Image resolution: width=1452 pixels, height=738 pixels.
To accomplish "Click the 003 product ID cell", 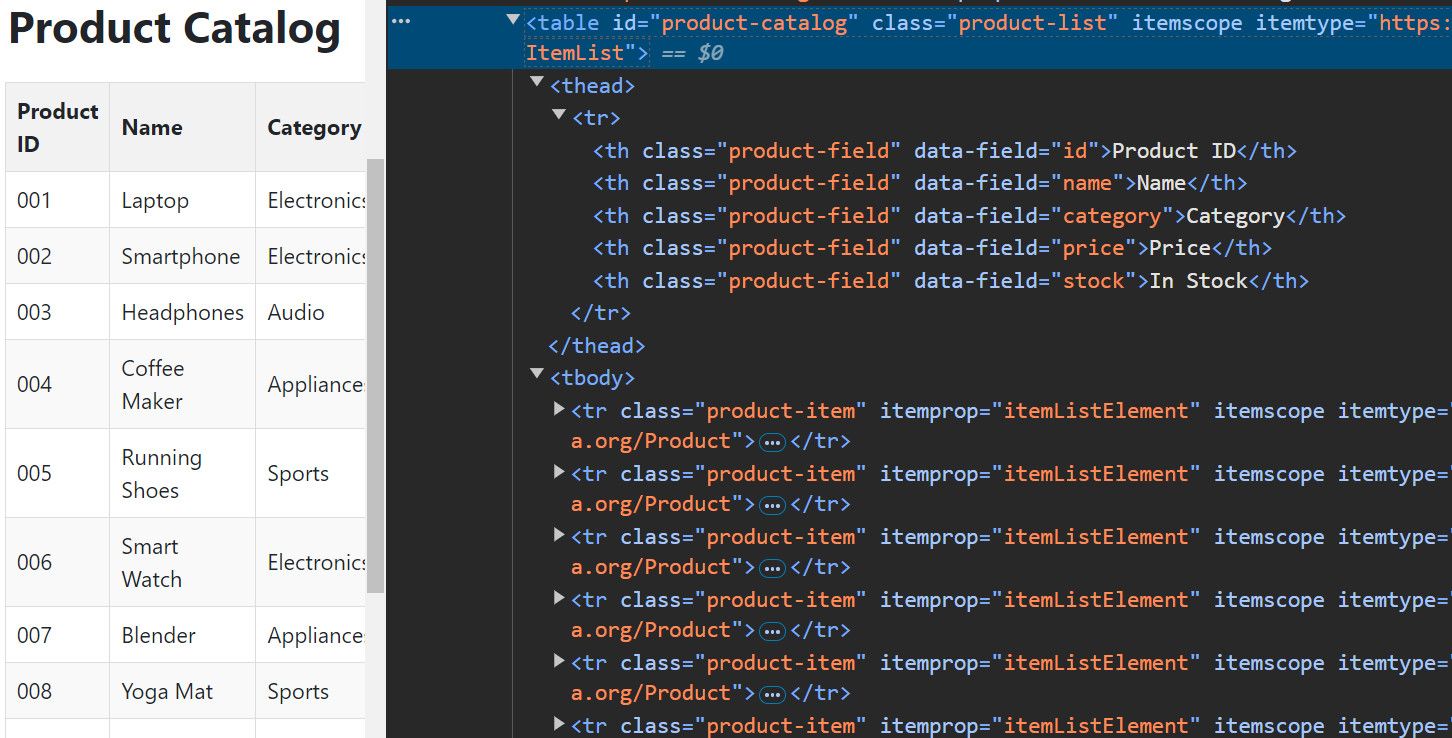I will (58, 312).
